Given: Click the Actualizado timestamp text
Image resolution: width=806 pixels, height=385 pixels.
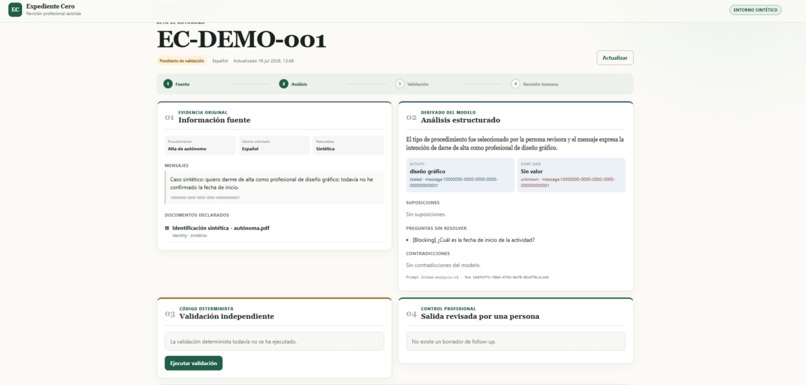Looking at the screenshot, I should pos(264,61).
